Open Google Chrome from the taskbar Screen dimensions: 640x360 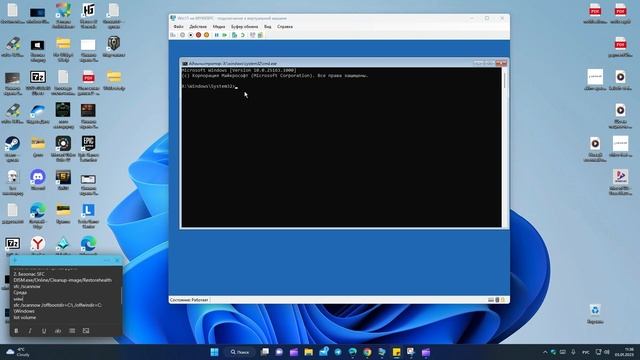coord(367,352)
